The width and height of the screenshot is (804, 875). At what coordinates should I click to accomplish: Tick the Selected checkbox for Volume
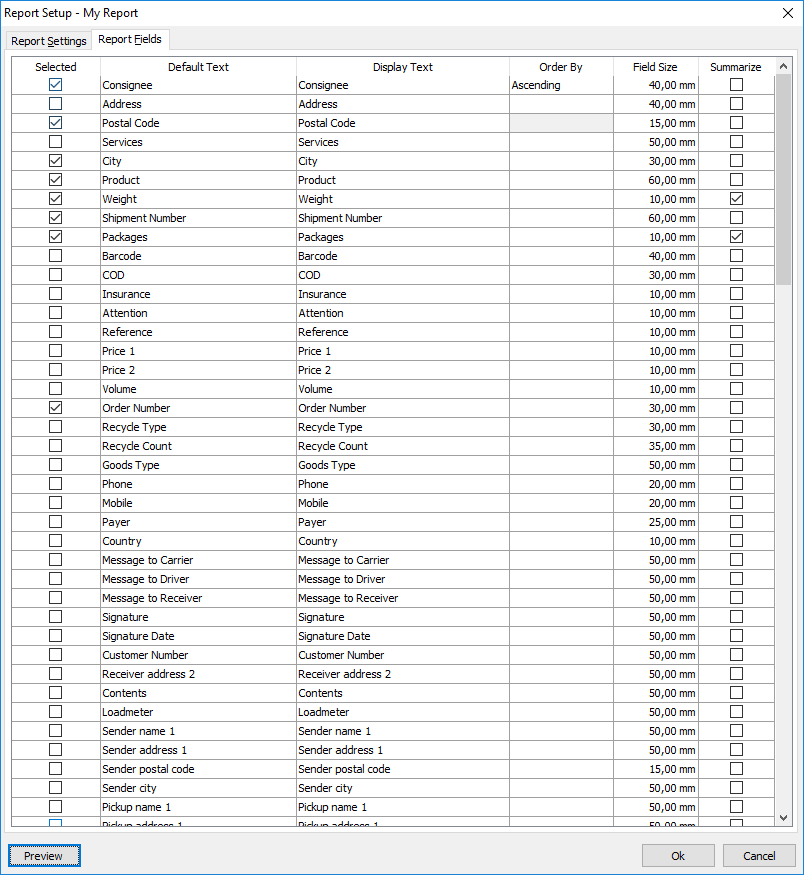coord(55,389)
